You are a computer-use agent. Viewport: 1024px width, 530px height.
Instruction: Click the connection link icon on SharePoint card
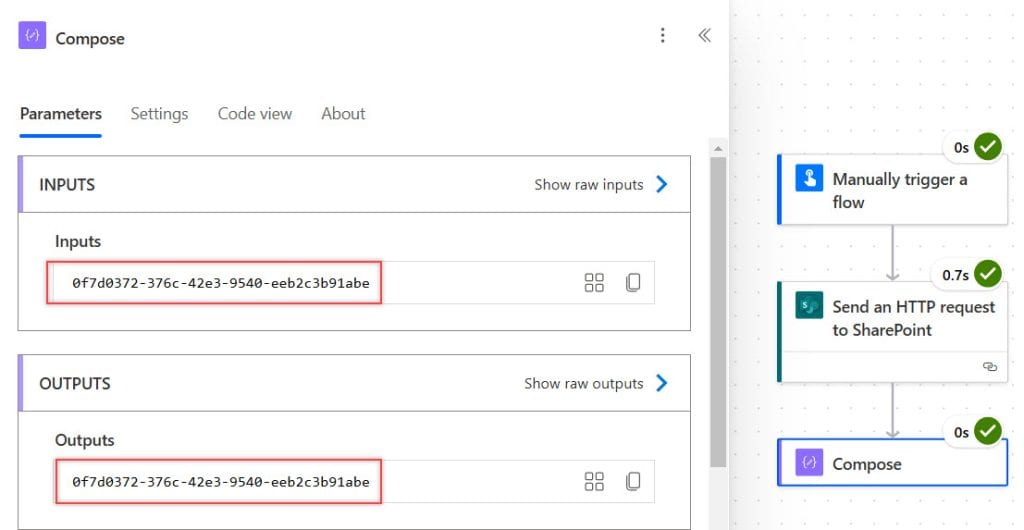990,366
